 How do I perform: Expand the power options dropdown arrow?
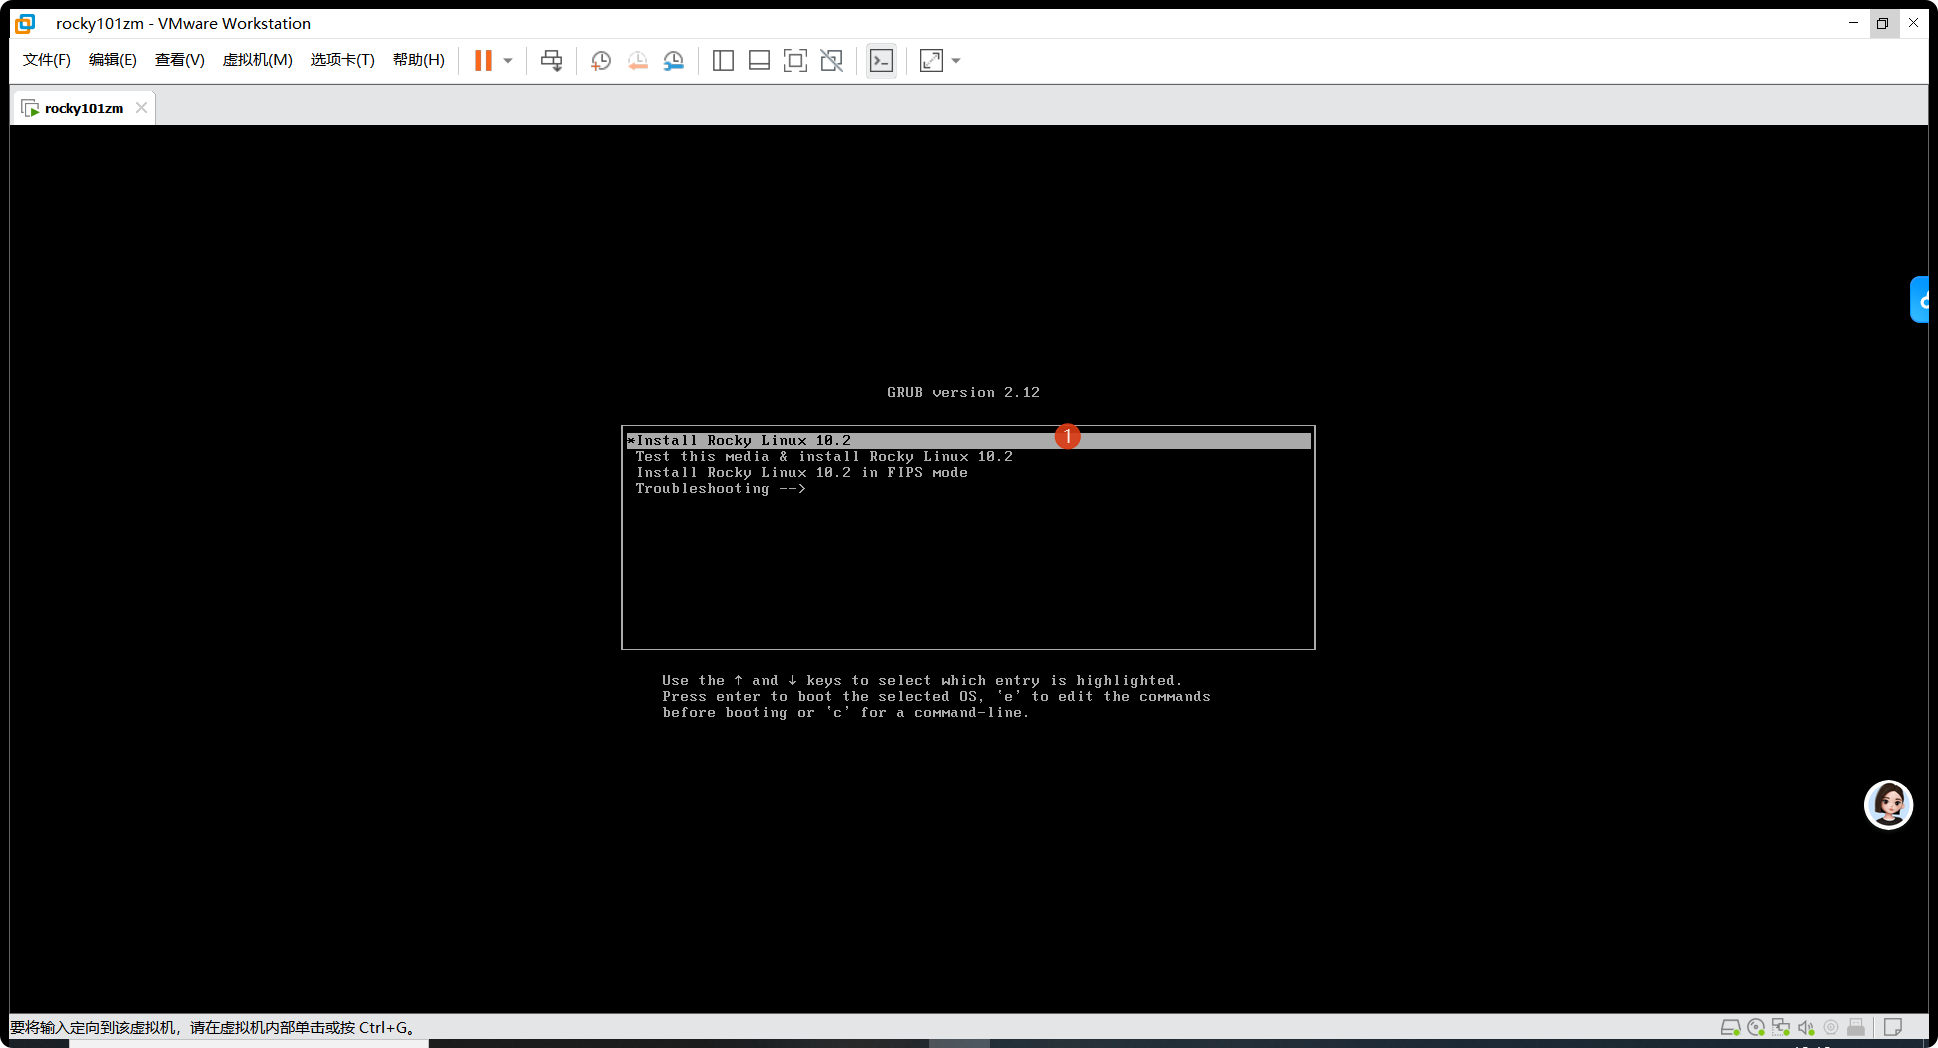508,61
